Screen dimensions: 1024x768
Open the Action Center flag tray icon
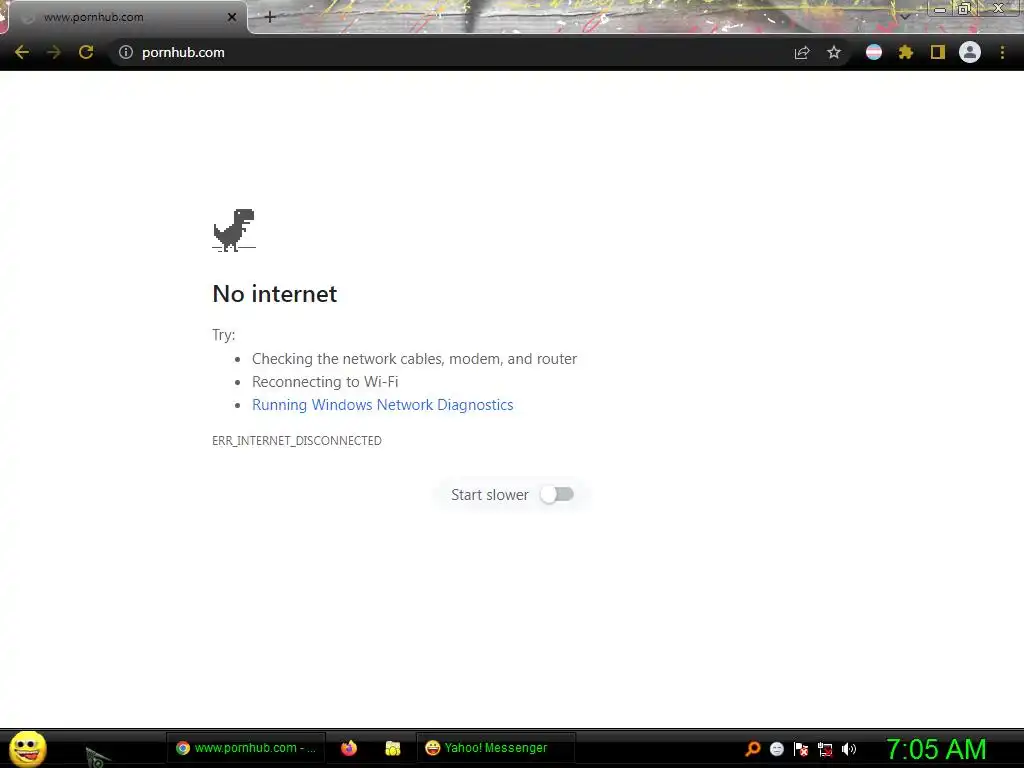[x=801, y=749]
